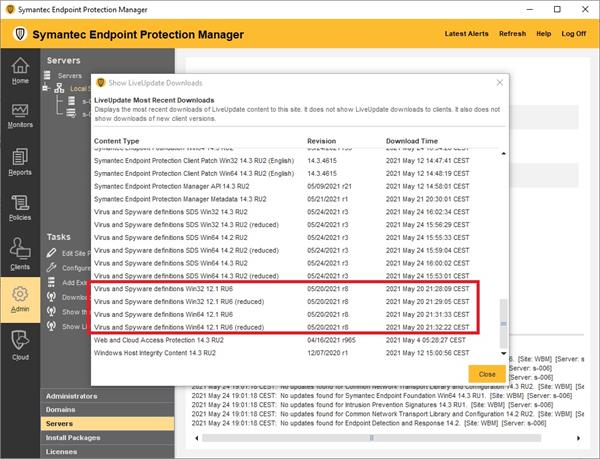Open the Clients page icon
The width and height of the screenshot is (600, 459).
click(x=20, y=248)
